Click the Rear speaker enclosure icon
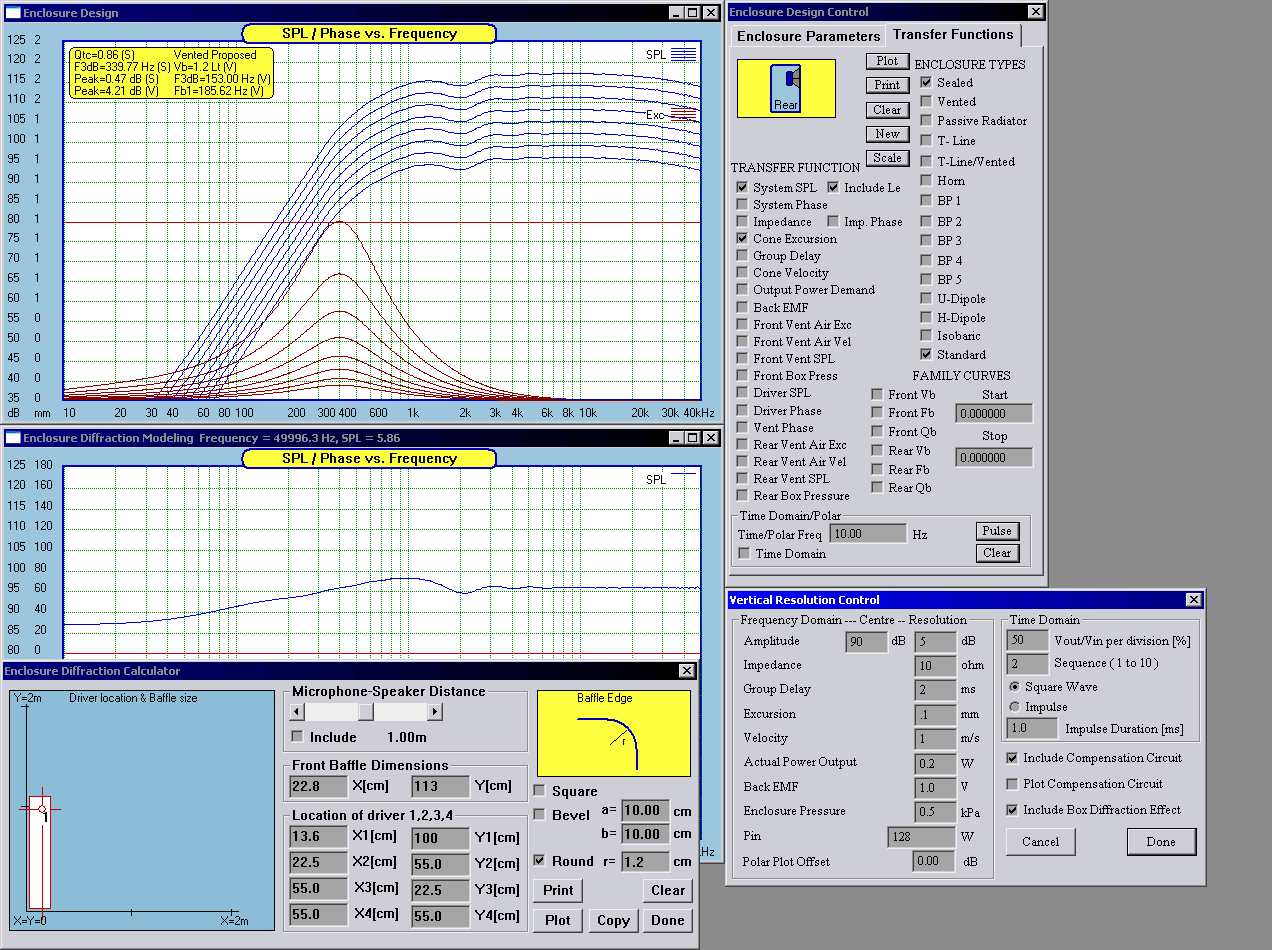Viewport: 1272px width, 950px height. [x=786, y=88]
